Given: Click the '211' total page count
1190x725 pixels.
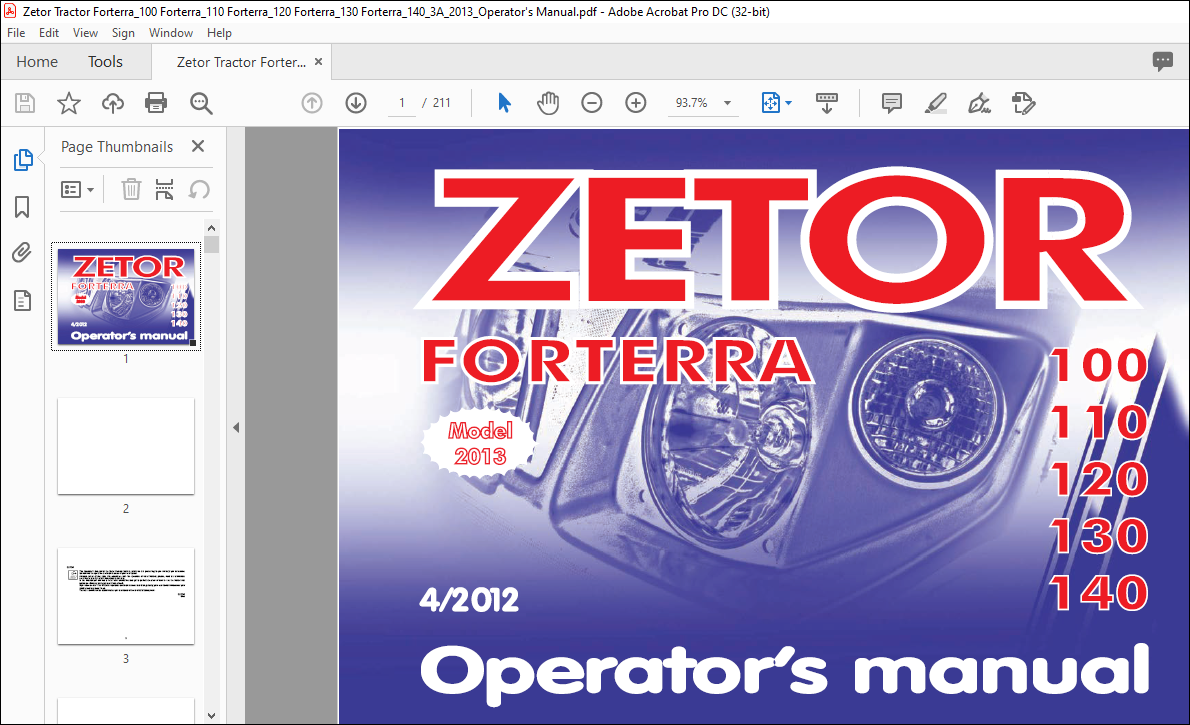Looking at the screenshot, I should (442, 102).
